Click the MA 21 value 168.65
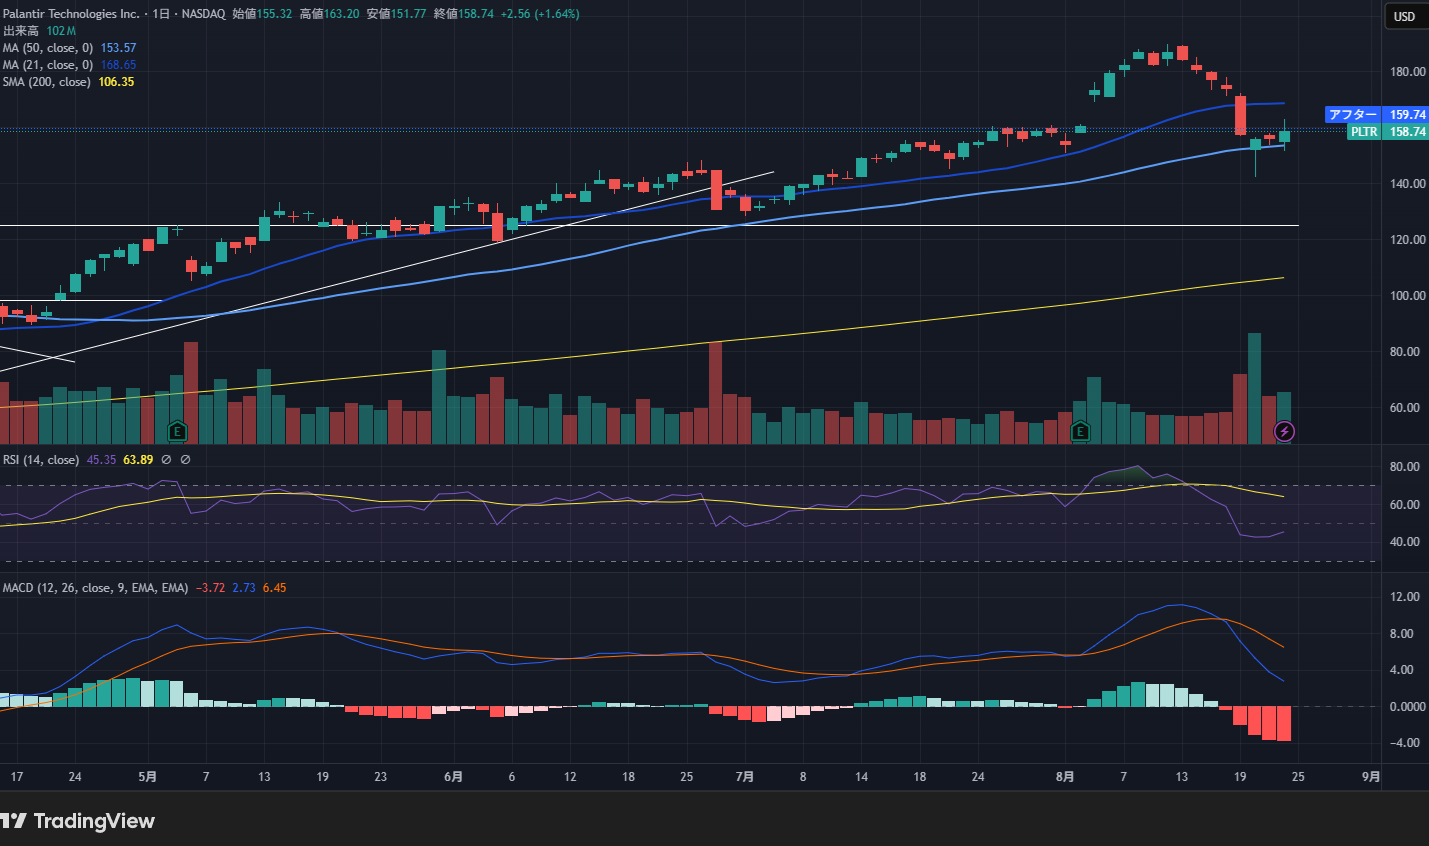1429x846 pixels. [118, 65]
